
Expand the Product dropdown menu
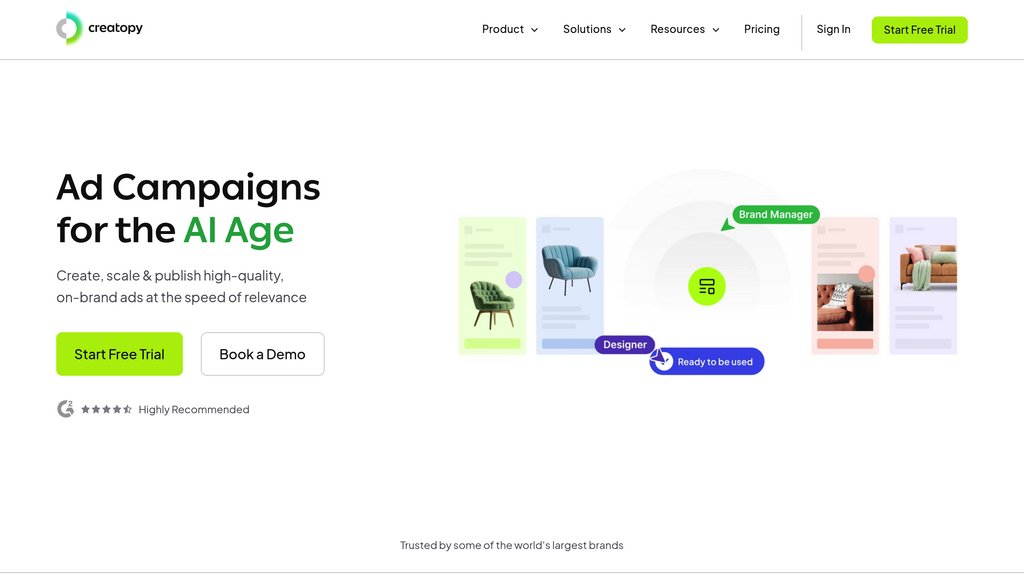[510, 30]
